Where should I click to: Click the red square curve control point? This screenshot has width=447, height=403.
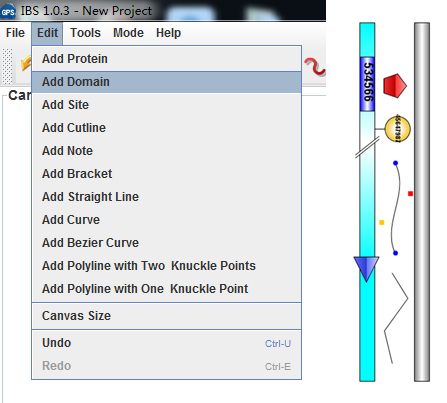click(x=410, y=194)
